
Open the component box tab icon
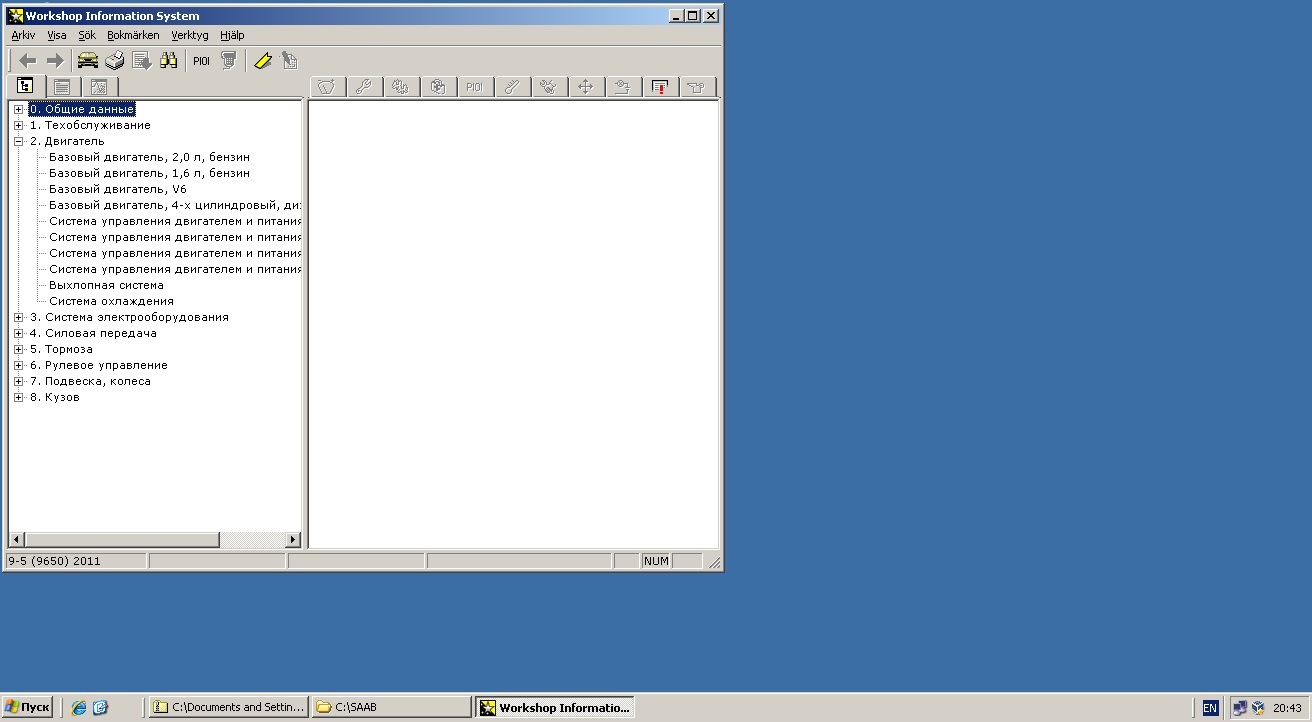click(437, 87)
